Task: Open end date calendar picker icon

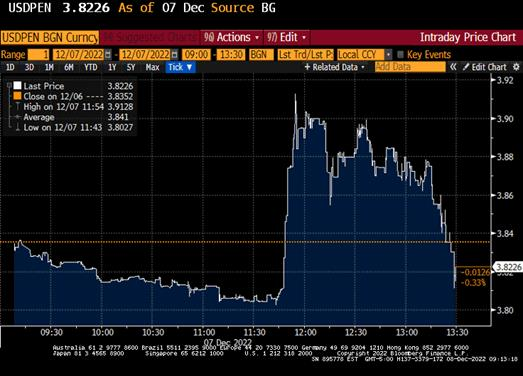Action: click(174, 54)
